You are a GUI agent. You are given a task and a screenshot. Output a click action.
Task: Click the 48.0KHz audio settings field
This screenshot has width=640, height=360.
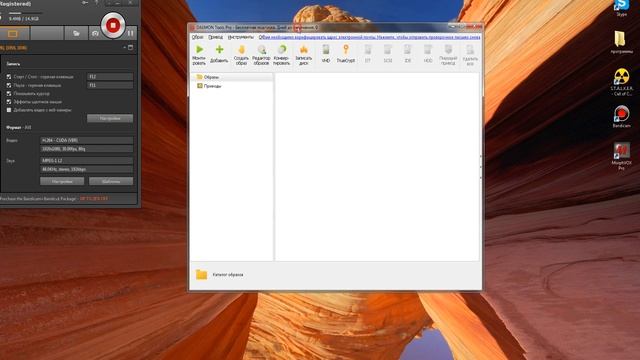point(86,169)
